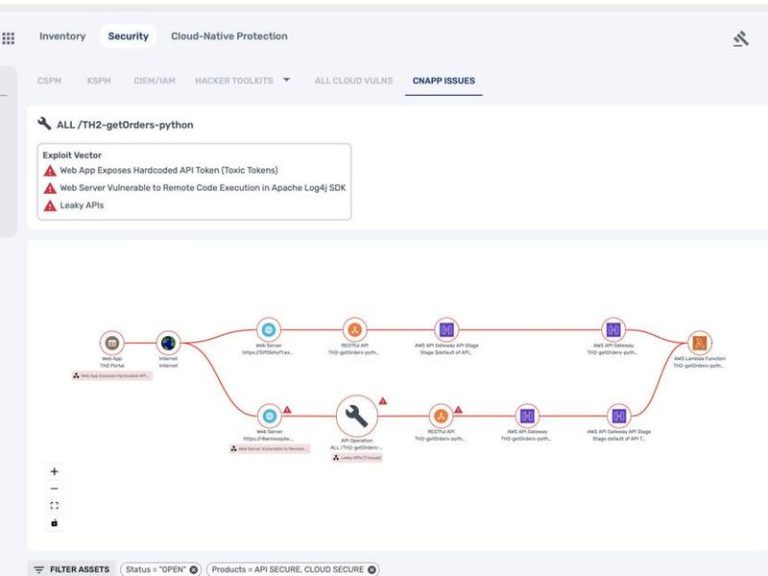The width and height of the screenshot is (768, 576).
Task: Click the filter icon beside FILTER ASSETS
Action: (39, 569)
